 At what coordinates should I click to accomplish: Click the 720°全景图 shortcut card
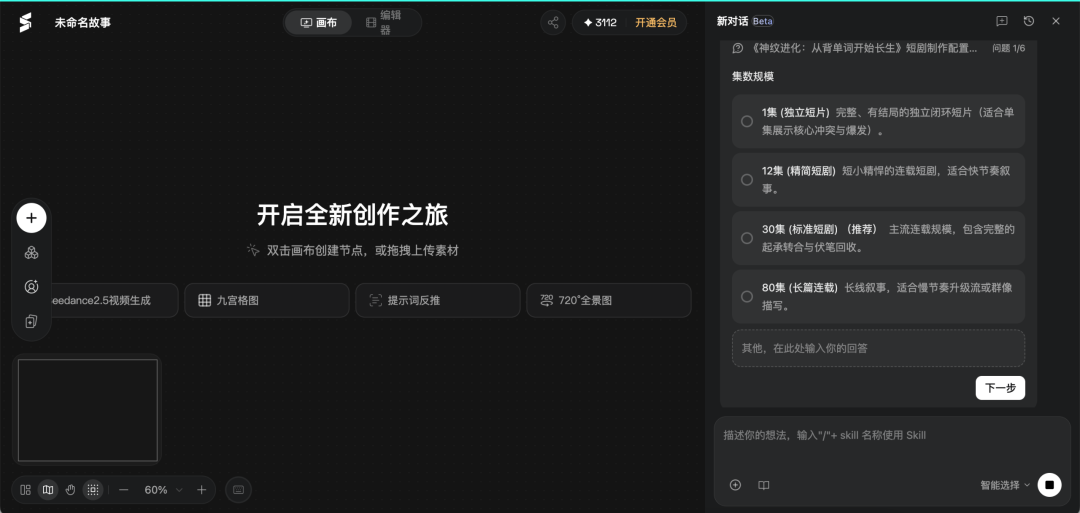(x=609, y=300)
